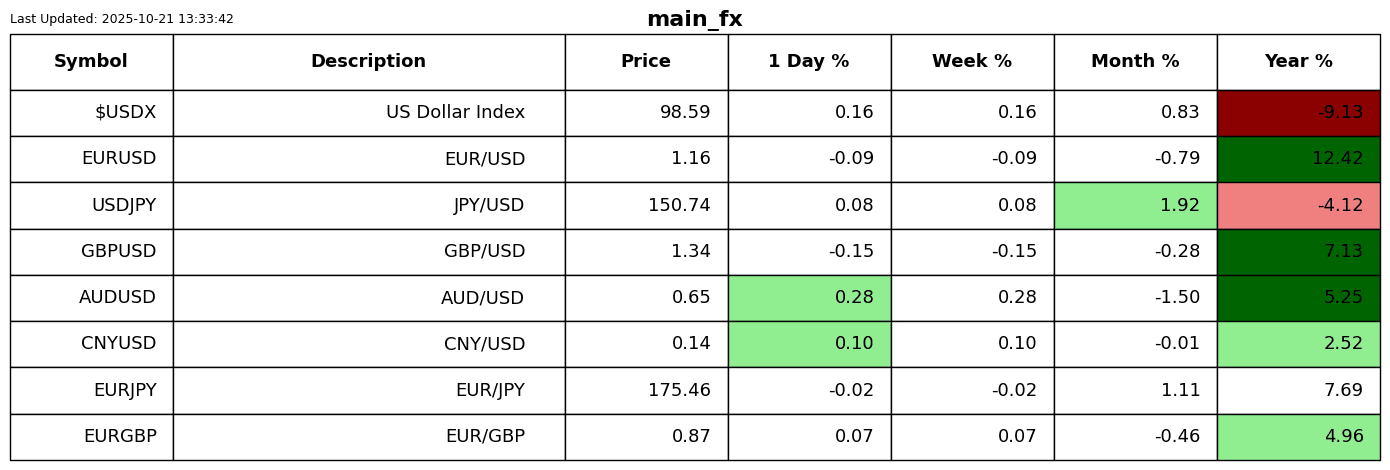The image size is (1390, 470).
Task: Select the green 0.28 one-day cell
Action: (809, 298)
